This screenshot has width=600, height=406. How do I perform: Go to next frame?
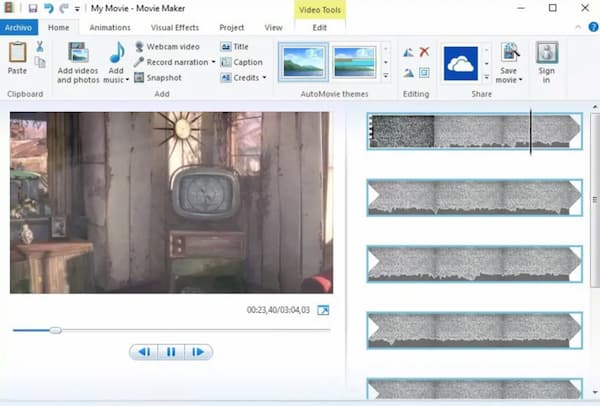[198, 352]
